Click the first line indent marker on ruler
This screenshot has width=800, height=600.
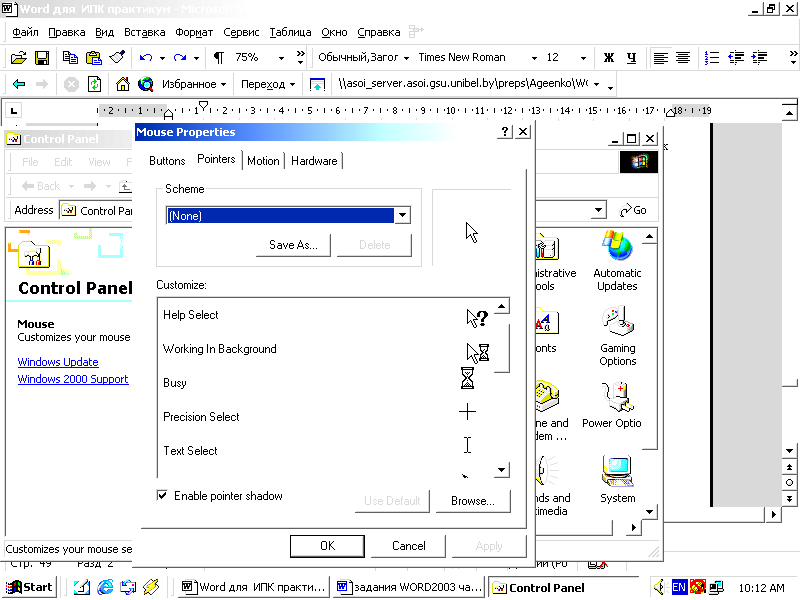(x=204, y=105)
